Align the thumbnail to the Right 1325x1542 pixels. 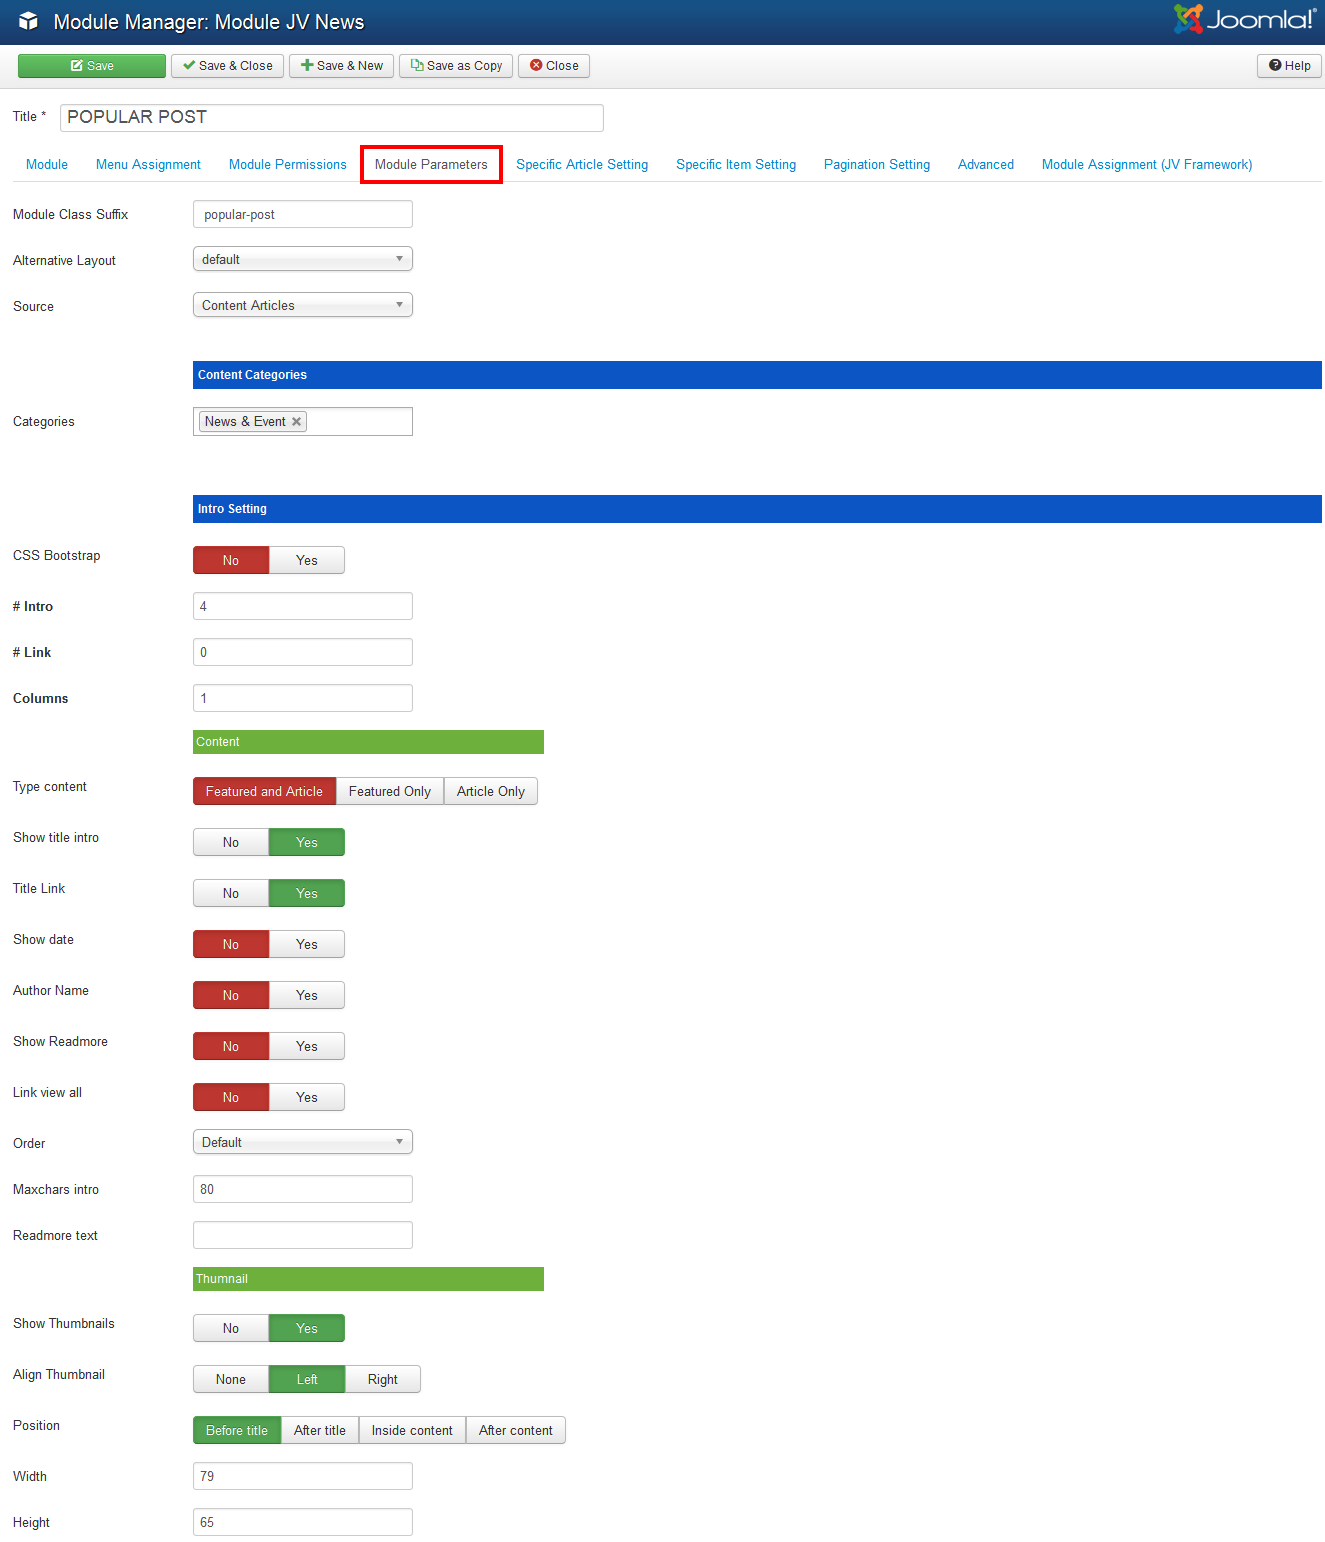(x=382, y=1380)
